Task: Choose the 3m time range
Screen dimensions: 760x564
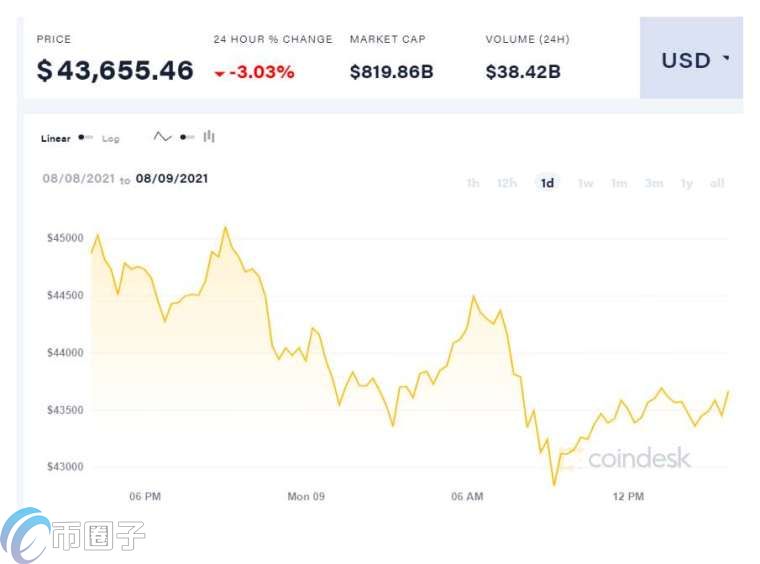Action: (x=654, y=183)
